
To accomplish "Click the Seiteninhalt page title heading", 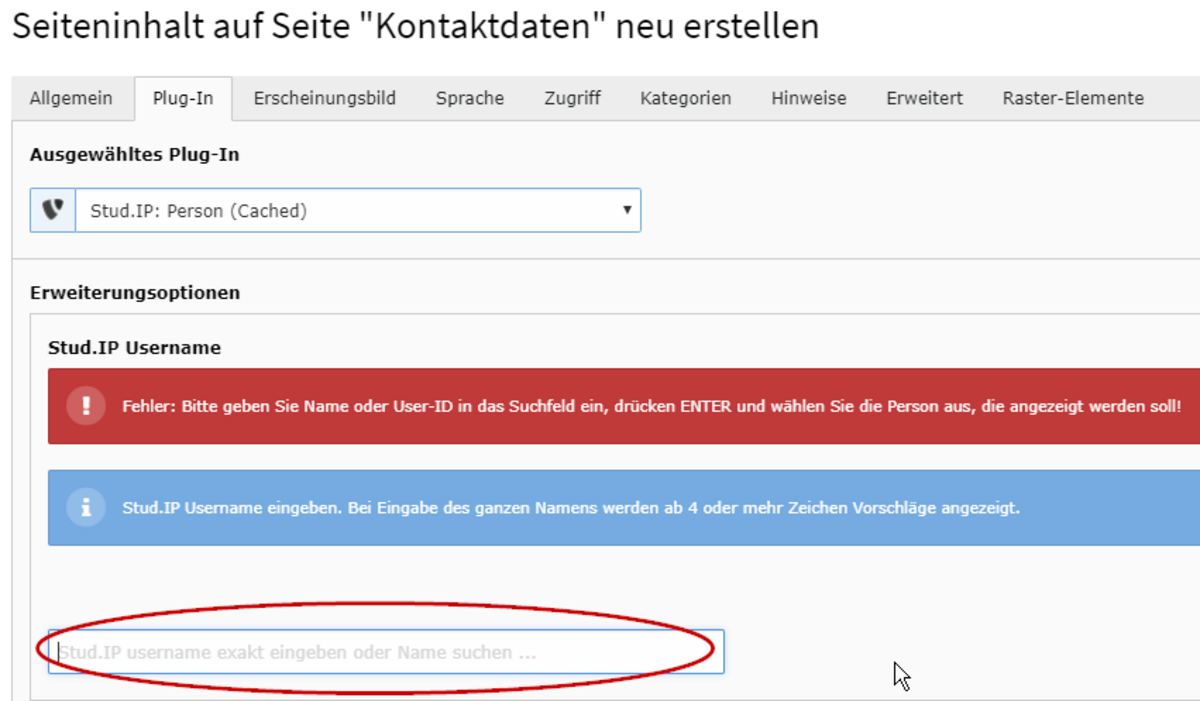I will tap(415, 26).
